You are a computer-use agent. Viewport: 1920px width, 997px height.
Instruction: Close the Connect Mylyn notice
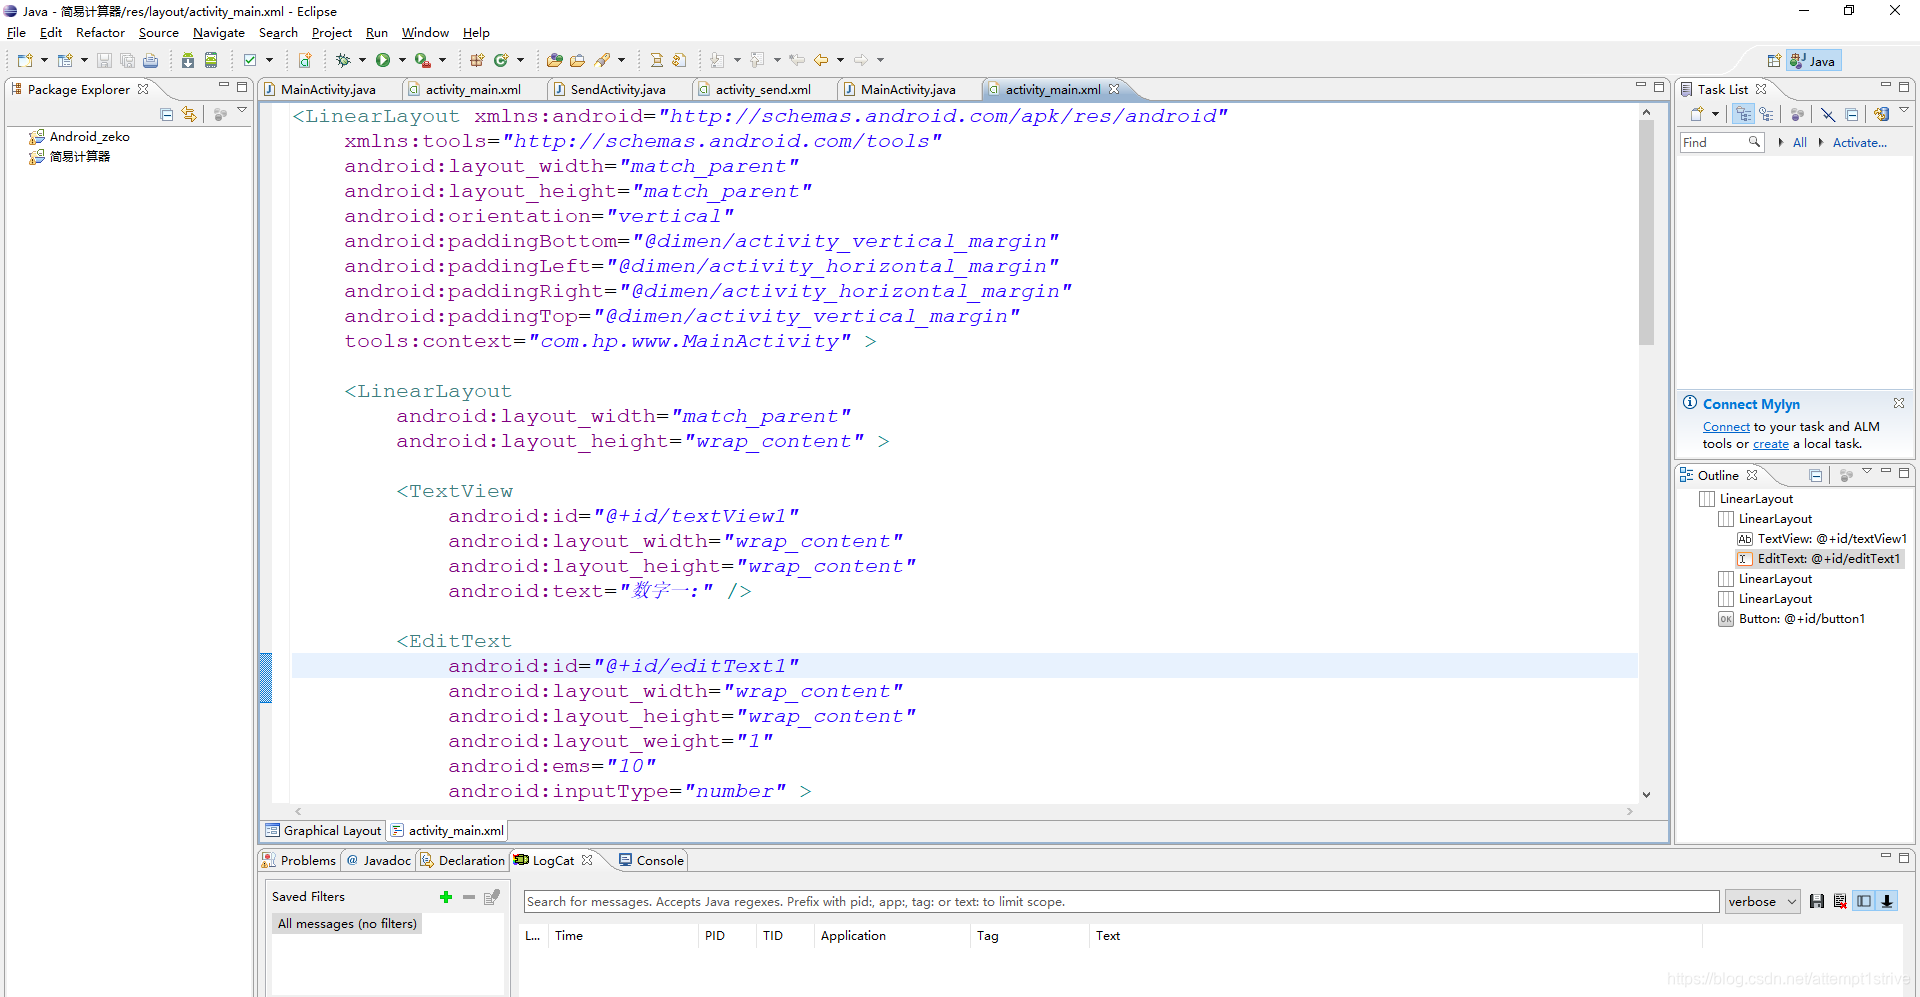[x=1898, y=403]
